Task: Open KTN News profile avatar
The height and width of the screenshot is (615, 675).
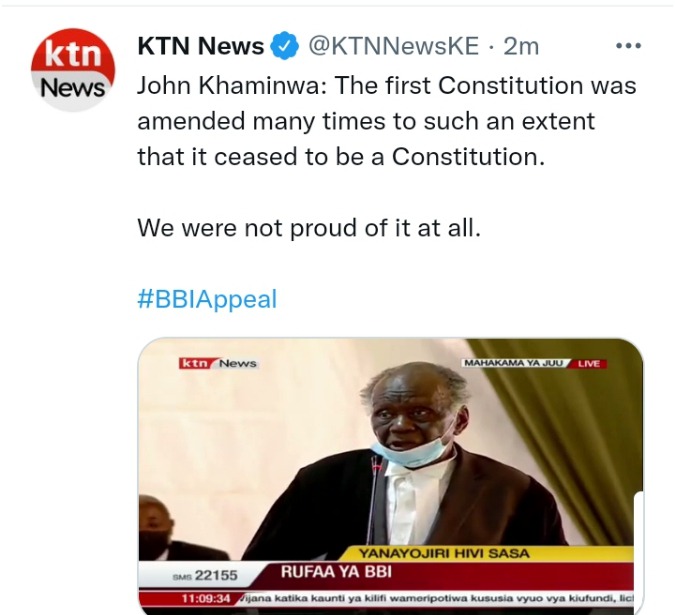Action: click(73, 70)
